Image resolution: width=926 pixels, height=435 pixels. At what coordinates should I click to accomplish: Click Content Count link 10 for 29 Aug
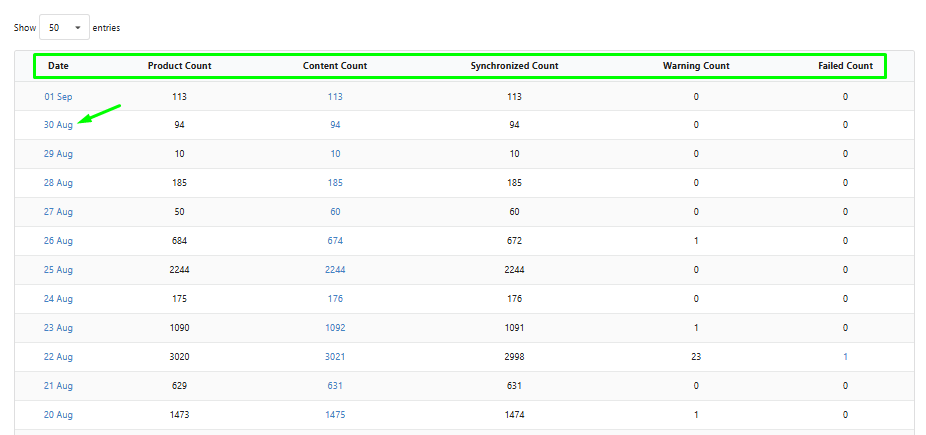335,154
